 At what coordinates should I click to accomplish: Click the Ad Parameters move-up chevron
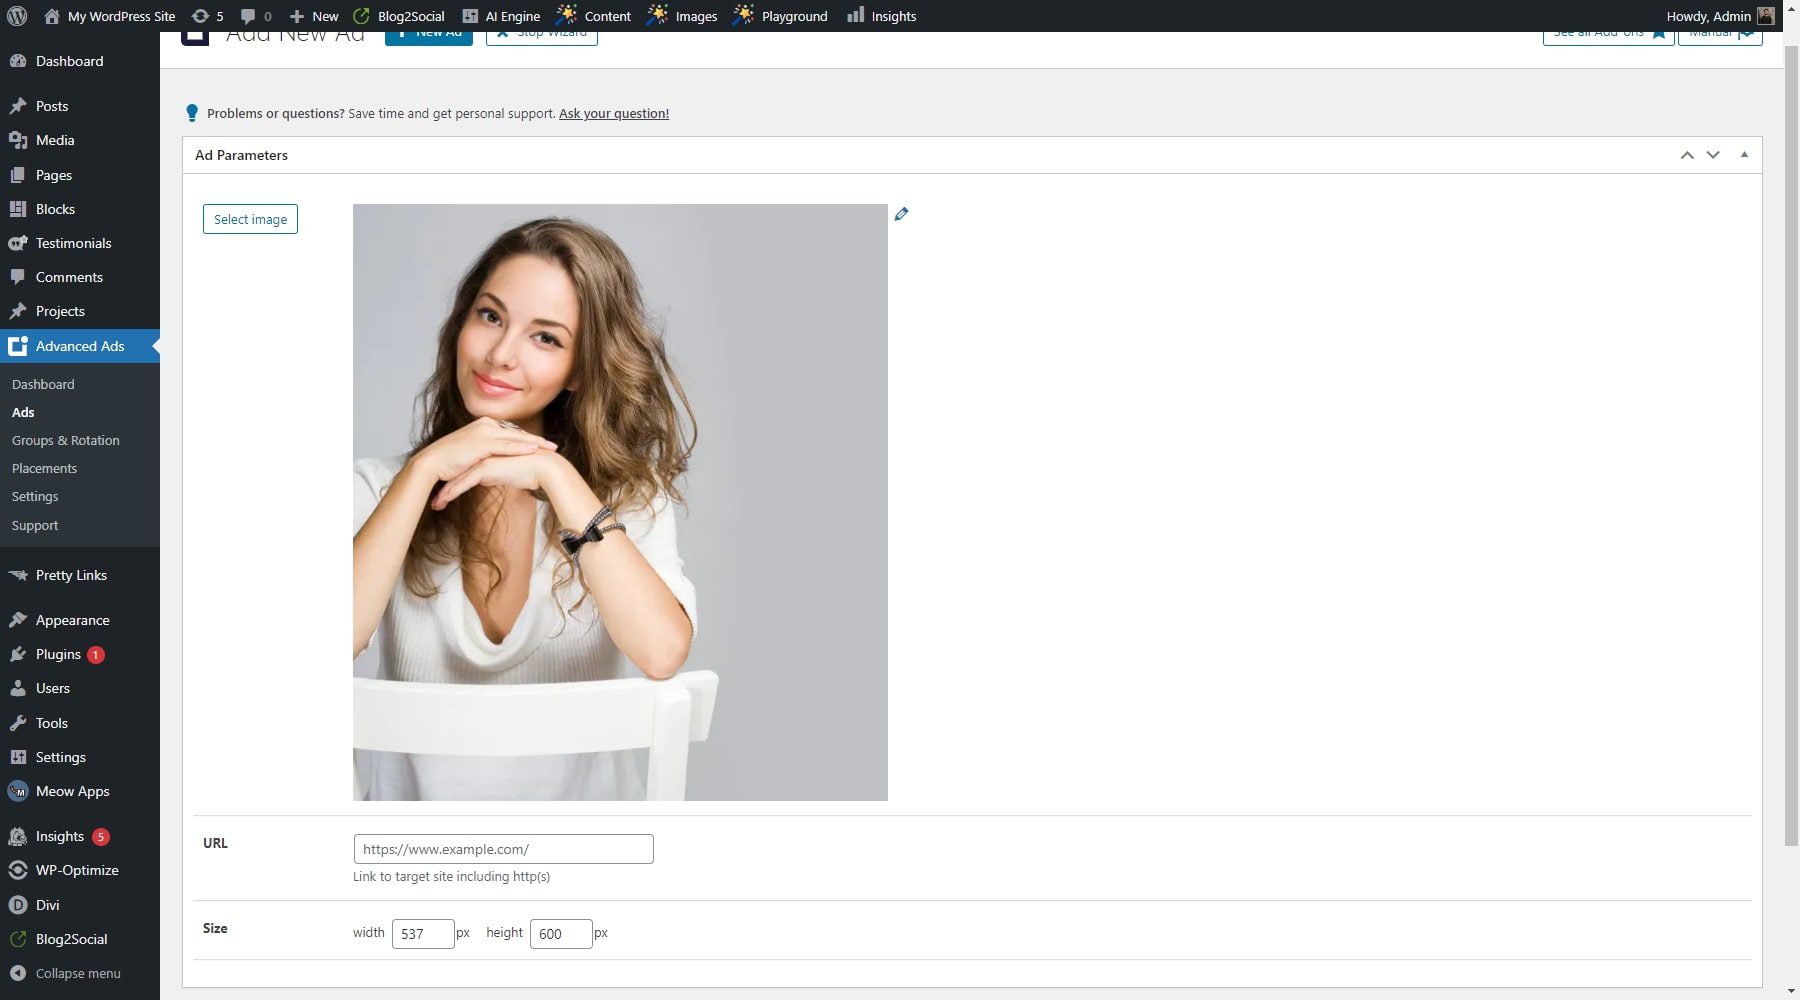[x=1687, y=155]
